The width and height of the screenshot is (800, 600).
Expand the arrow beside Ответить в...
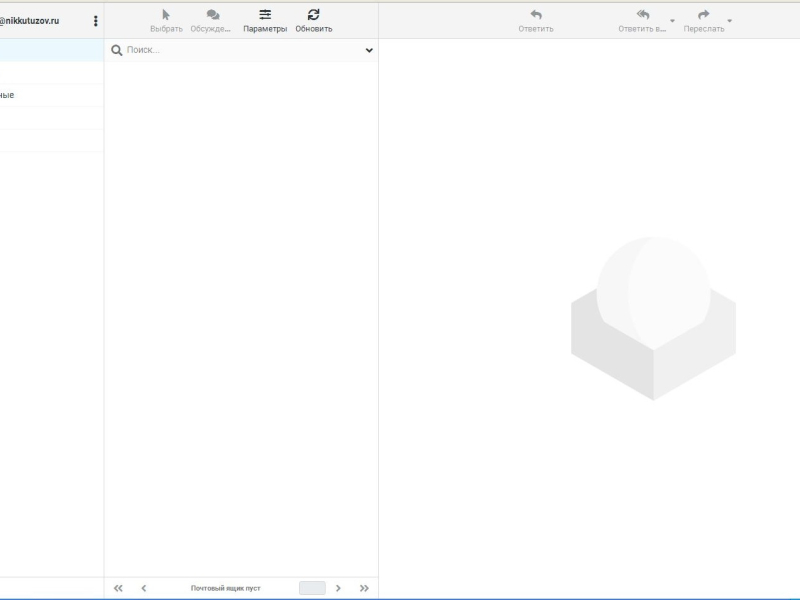coord(672,21)
